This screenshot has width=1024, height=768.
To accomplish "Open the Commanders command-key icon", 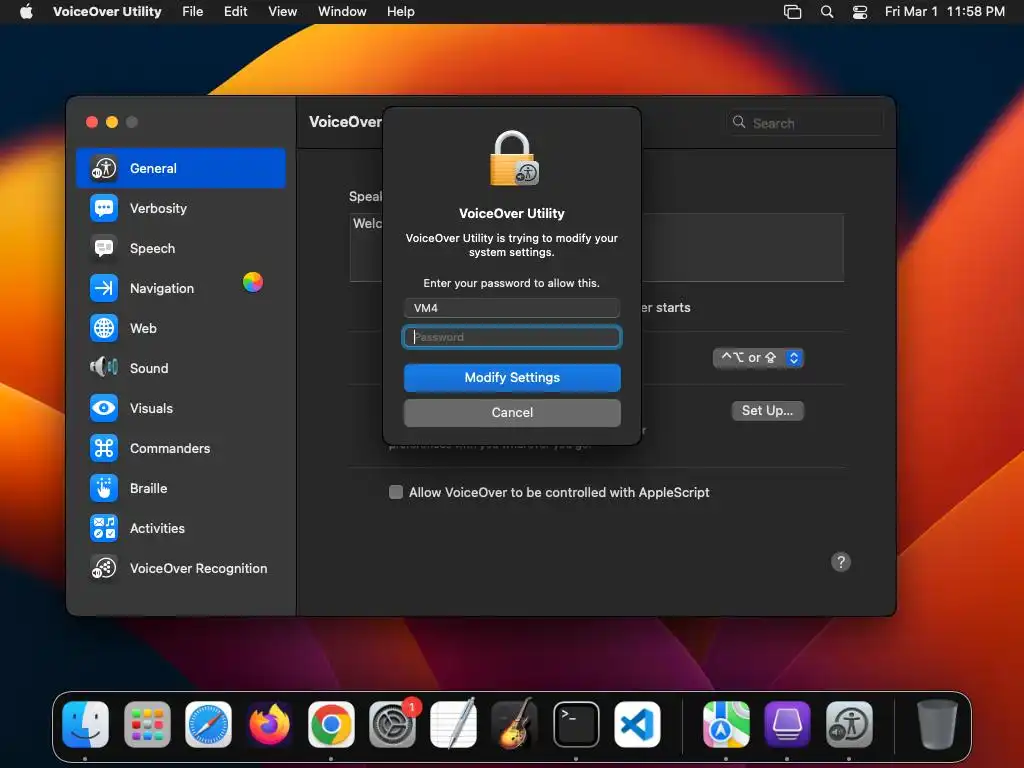I will pos(104,448).
